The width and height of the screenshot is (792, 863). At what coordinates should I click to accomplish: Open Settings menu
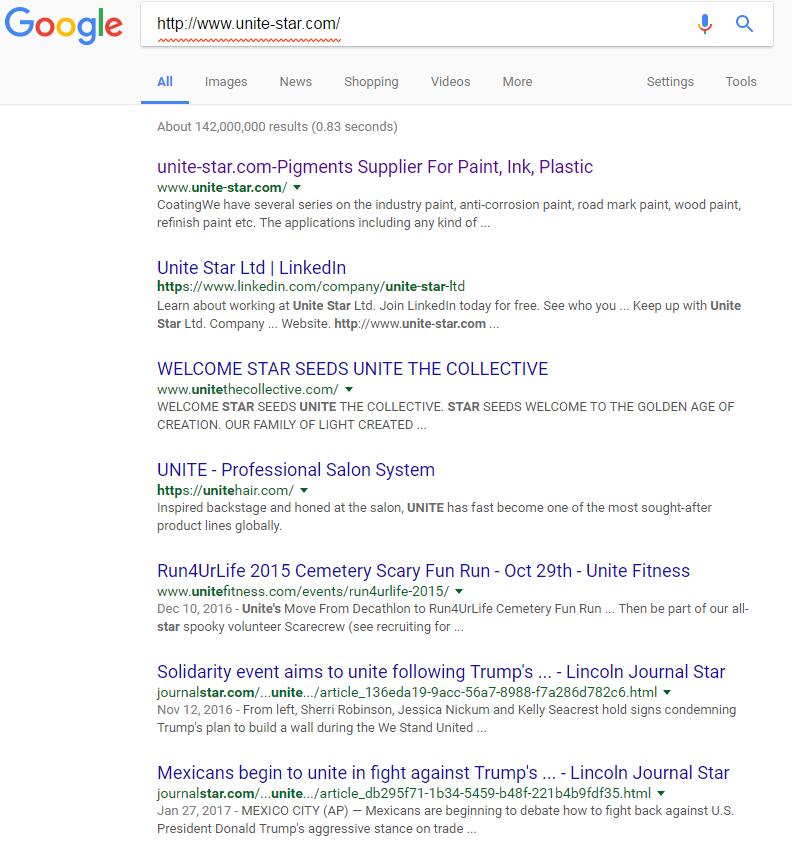coord(670,81)
